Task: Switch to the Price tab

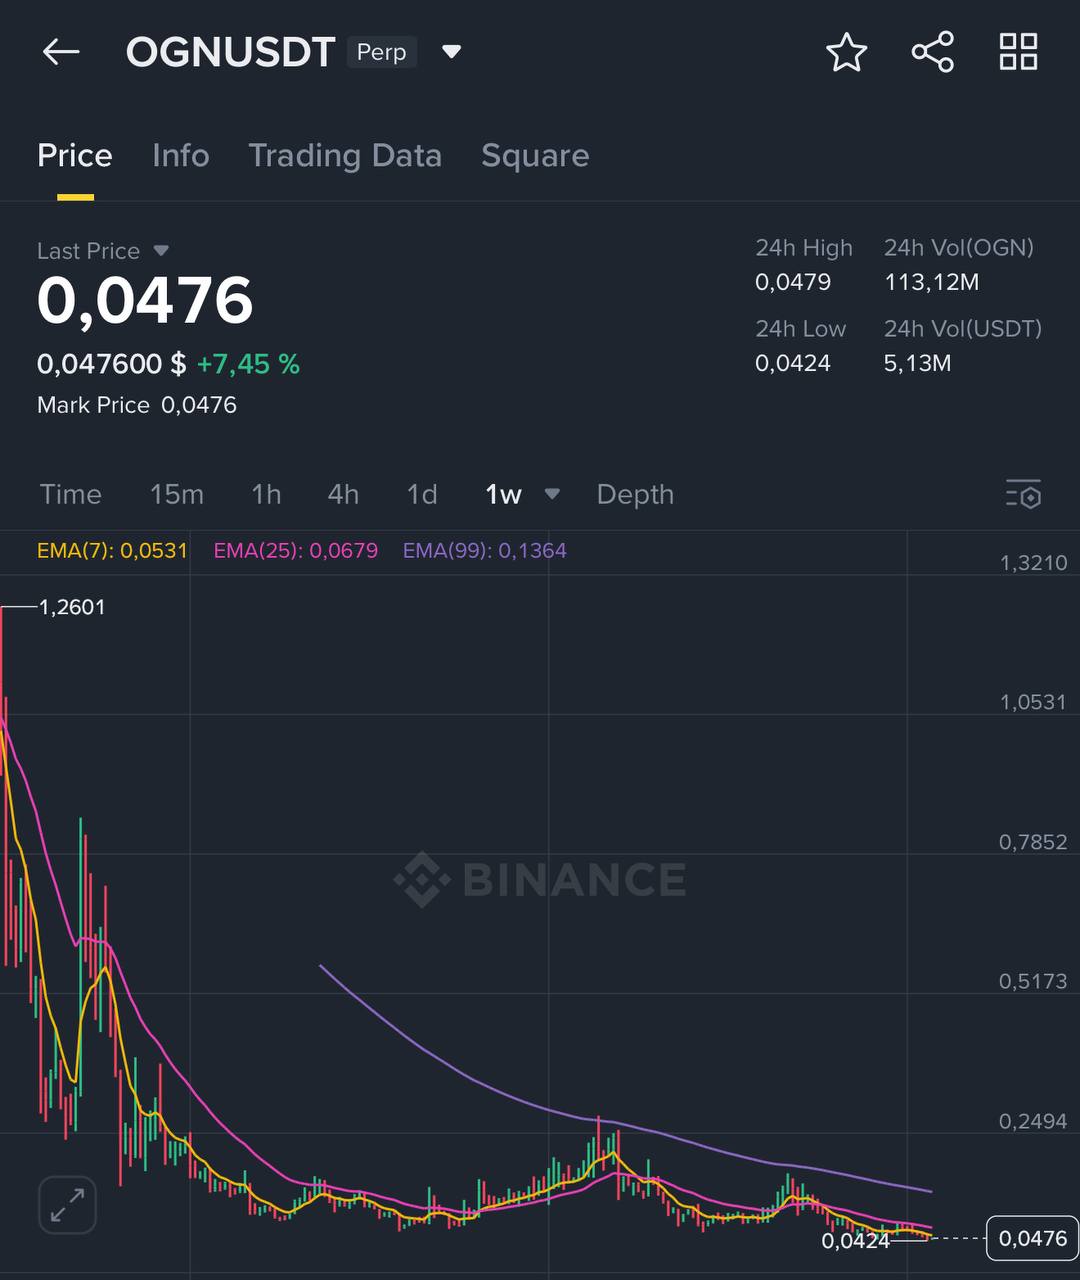Action: 75,156
